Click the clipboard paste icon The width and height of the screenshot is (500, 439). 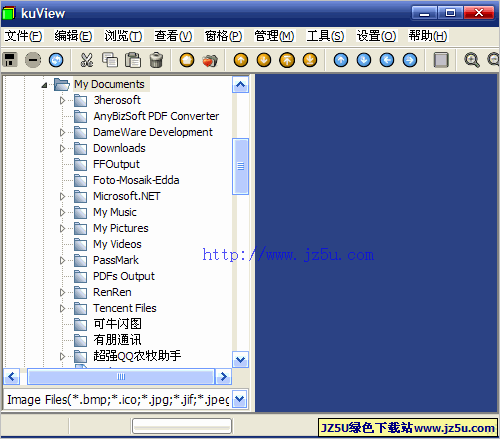pos(133,60)
